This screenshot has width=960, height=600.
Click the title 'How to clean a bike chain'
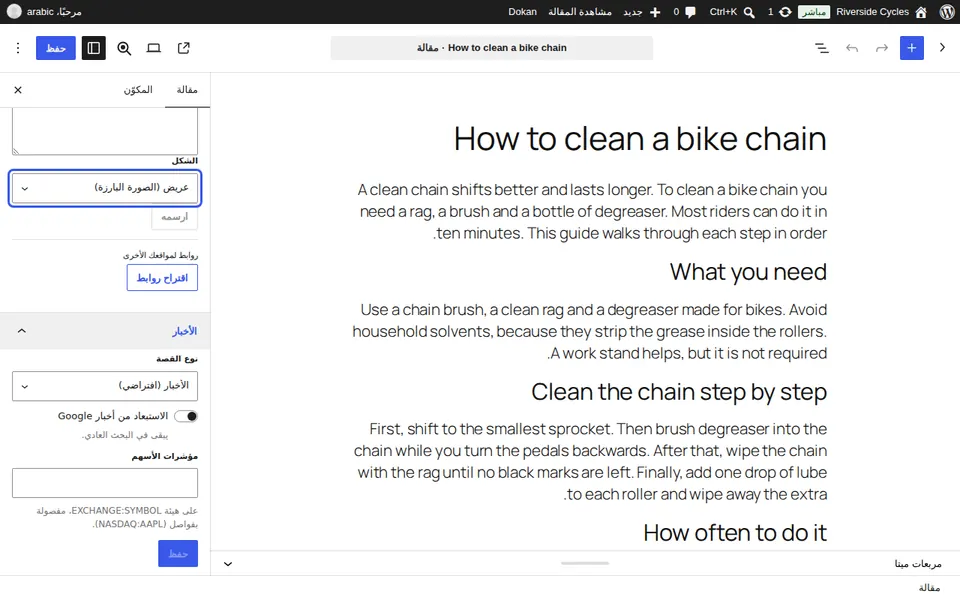(640, 139)
